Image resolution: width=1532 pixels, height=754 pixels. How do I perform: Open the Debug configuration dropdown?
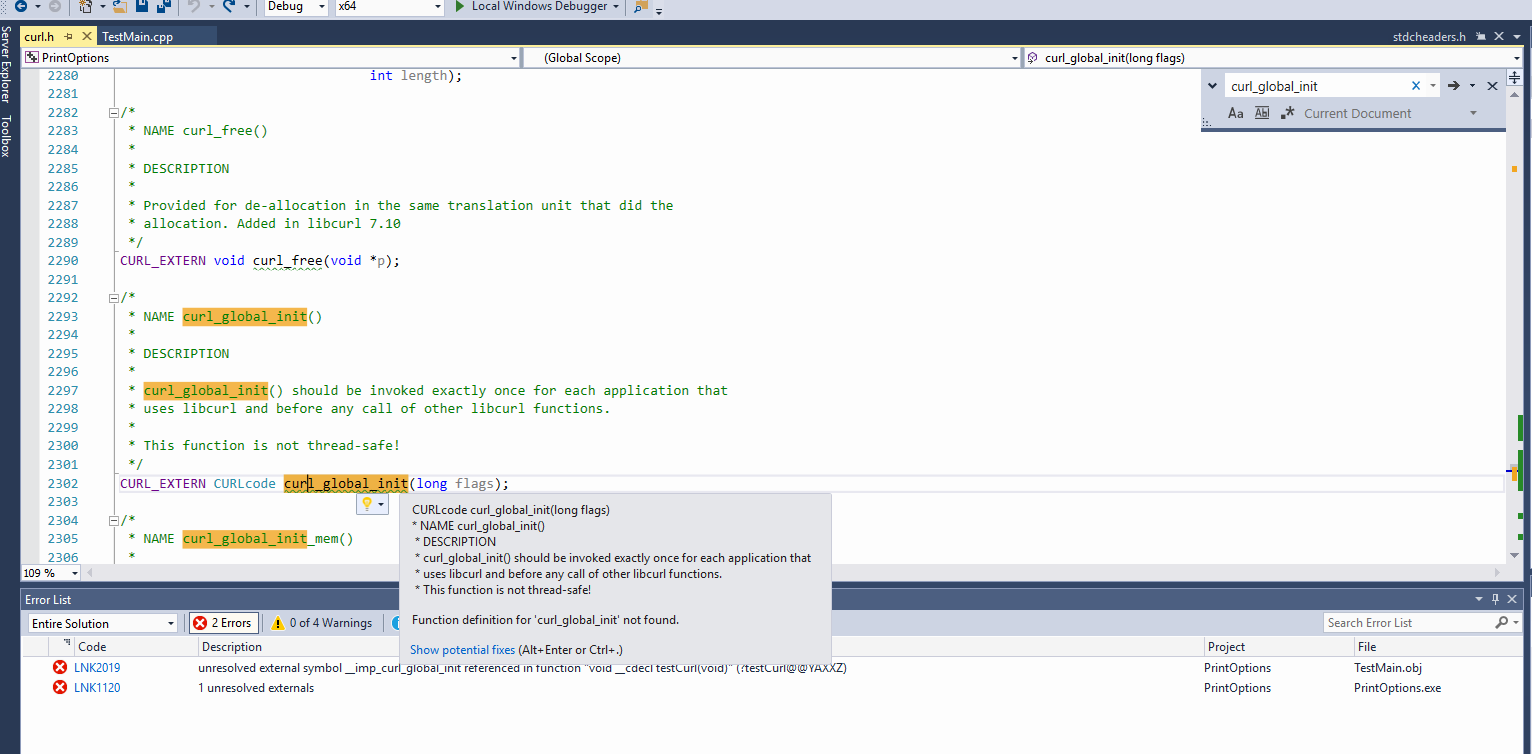[296, 6]
